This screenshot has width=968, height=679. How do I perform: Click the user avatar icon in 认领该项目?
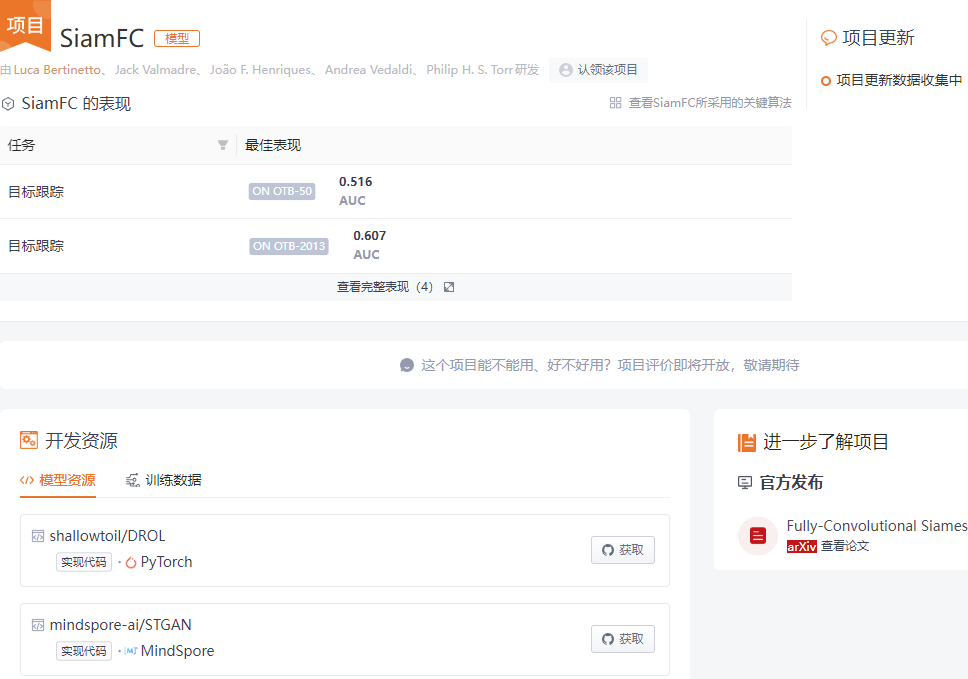565,70
